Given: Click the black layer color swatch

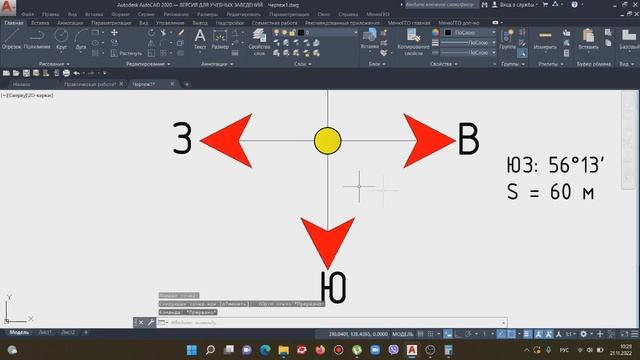Looking at the screenshot, I should pos(301,32).
